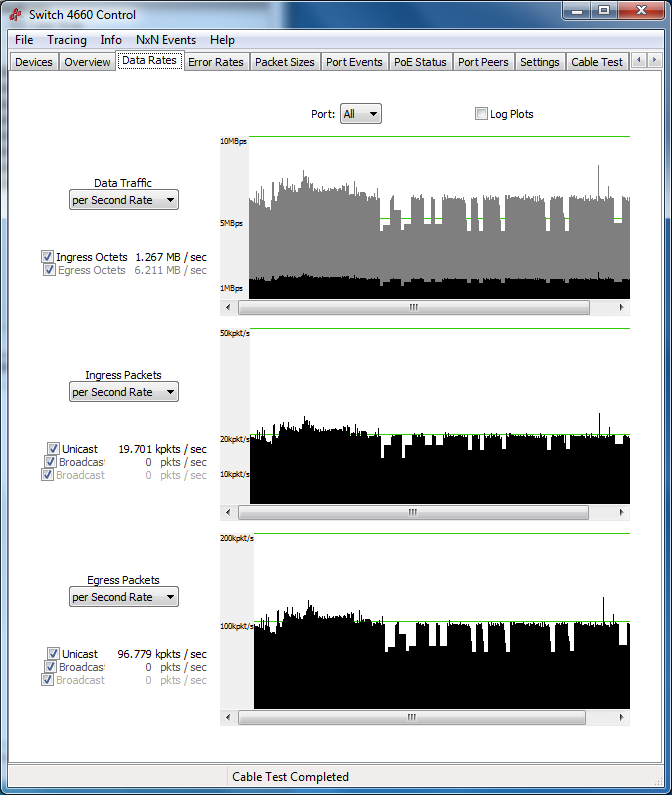Open the PoE Status tab
This screenshot has width=672, height=795.
[420, 62]
